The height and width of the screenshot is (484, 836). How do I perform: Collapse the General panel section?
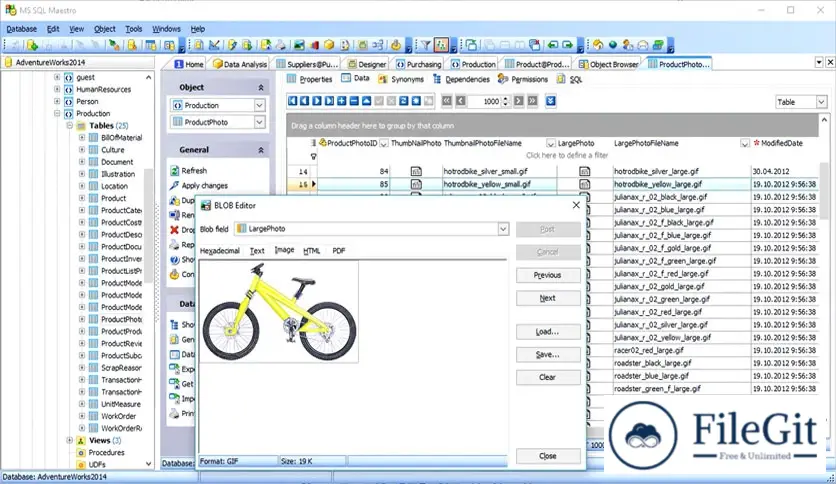(261, 150)
